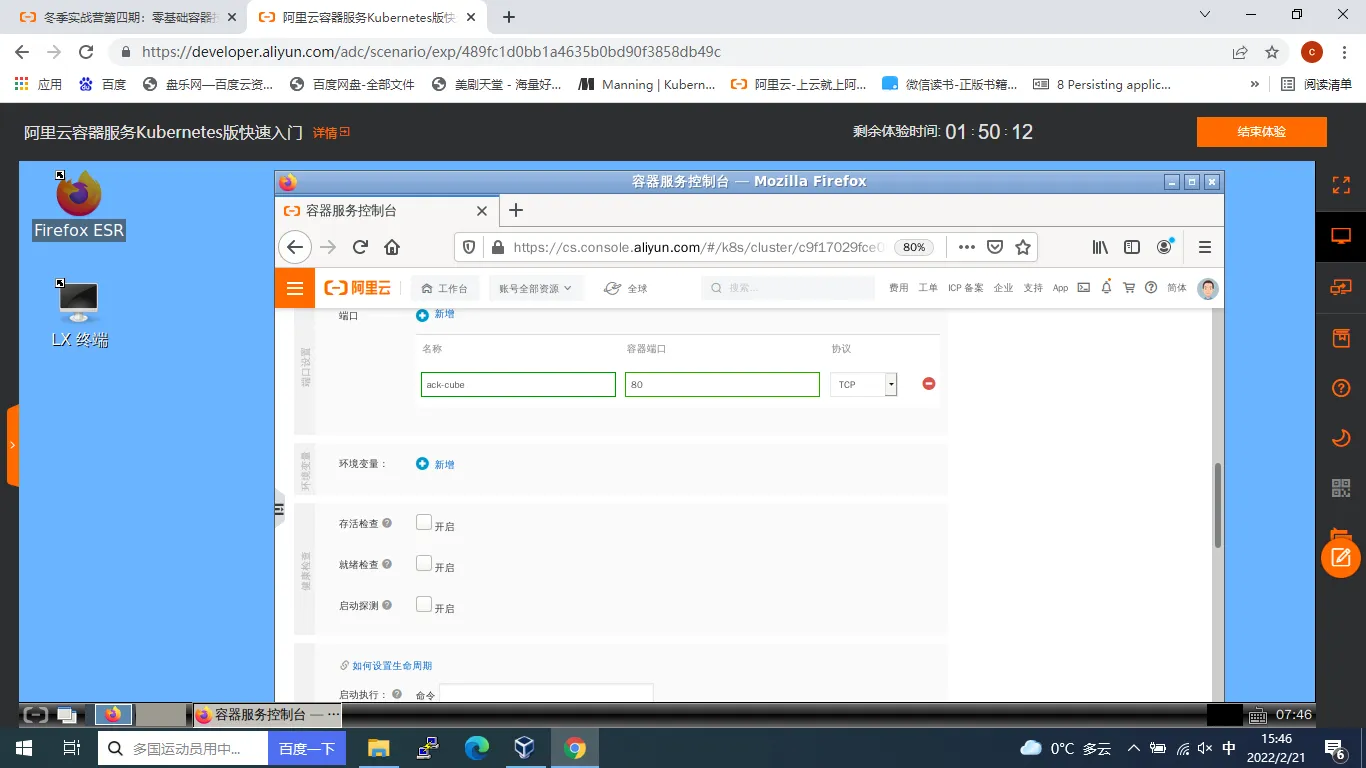
Task: Open Chrome from the Windows taskbar
Action: click(574, 748)
